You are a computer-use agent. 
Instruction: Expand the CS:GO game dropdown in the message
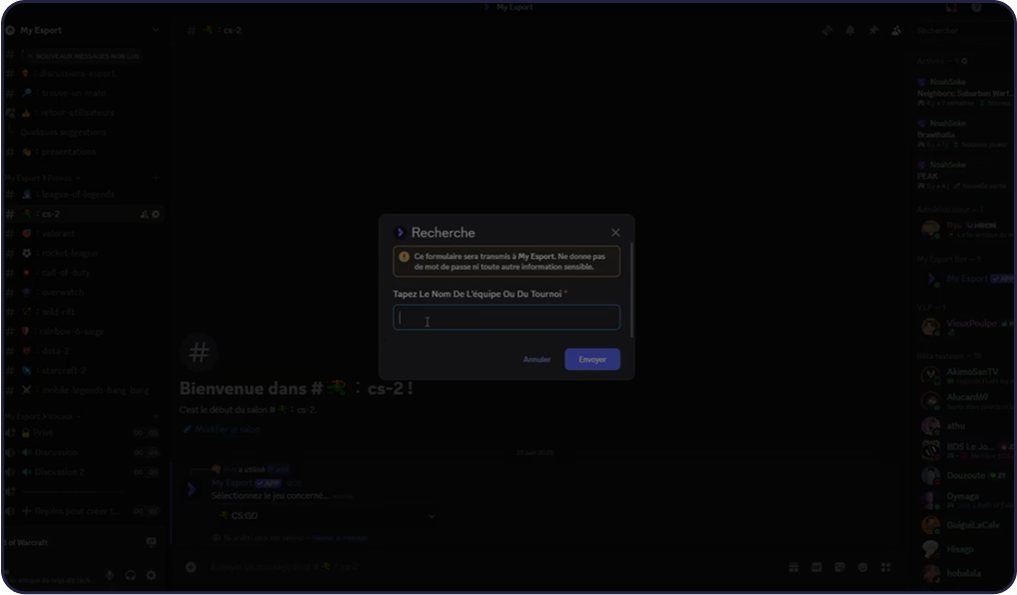(327, 516)
